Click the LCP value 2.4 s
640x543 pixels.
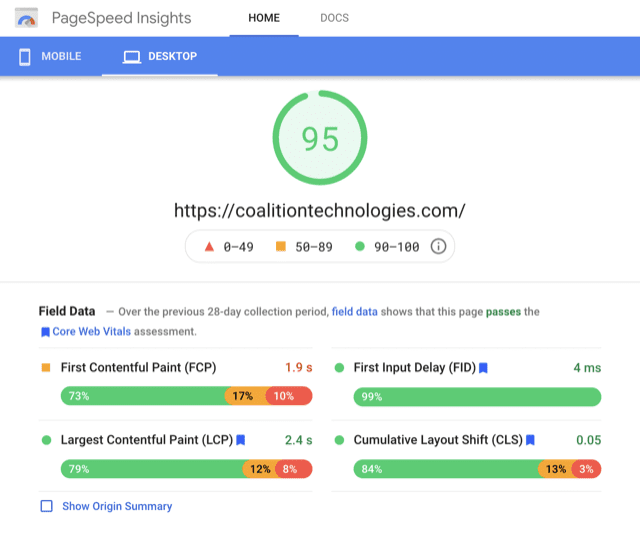pyautogui.click(x=298, y=440)
